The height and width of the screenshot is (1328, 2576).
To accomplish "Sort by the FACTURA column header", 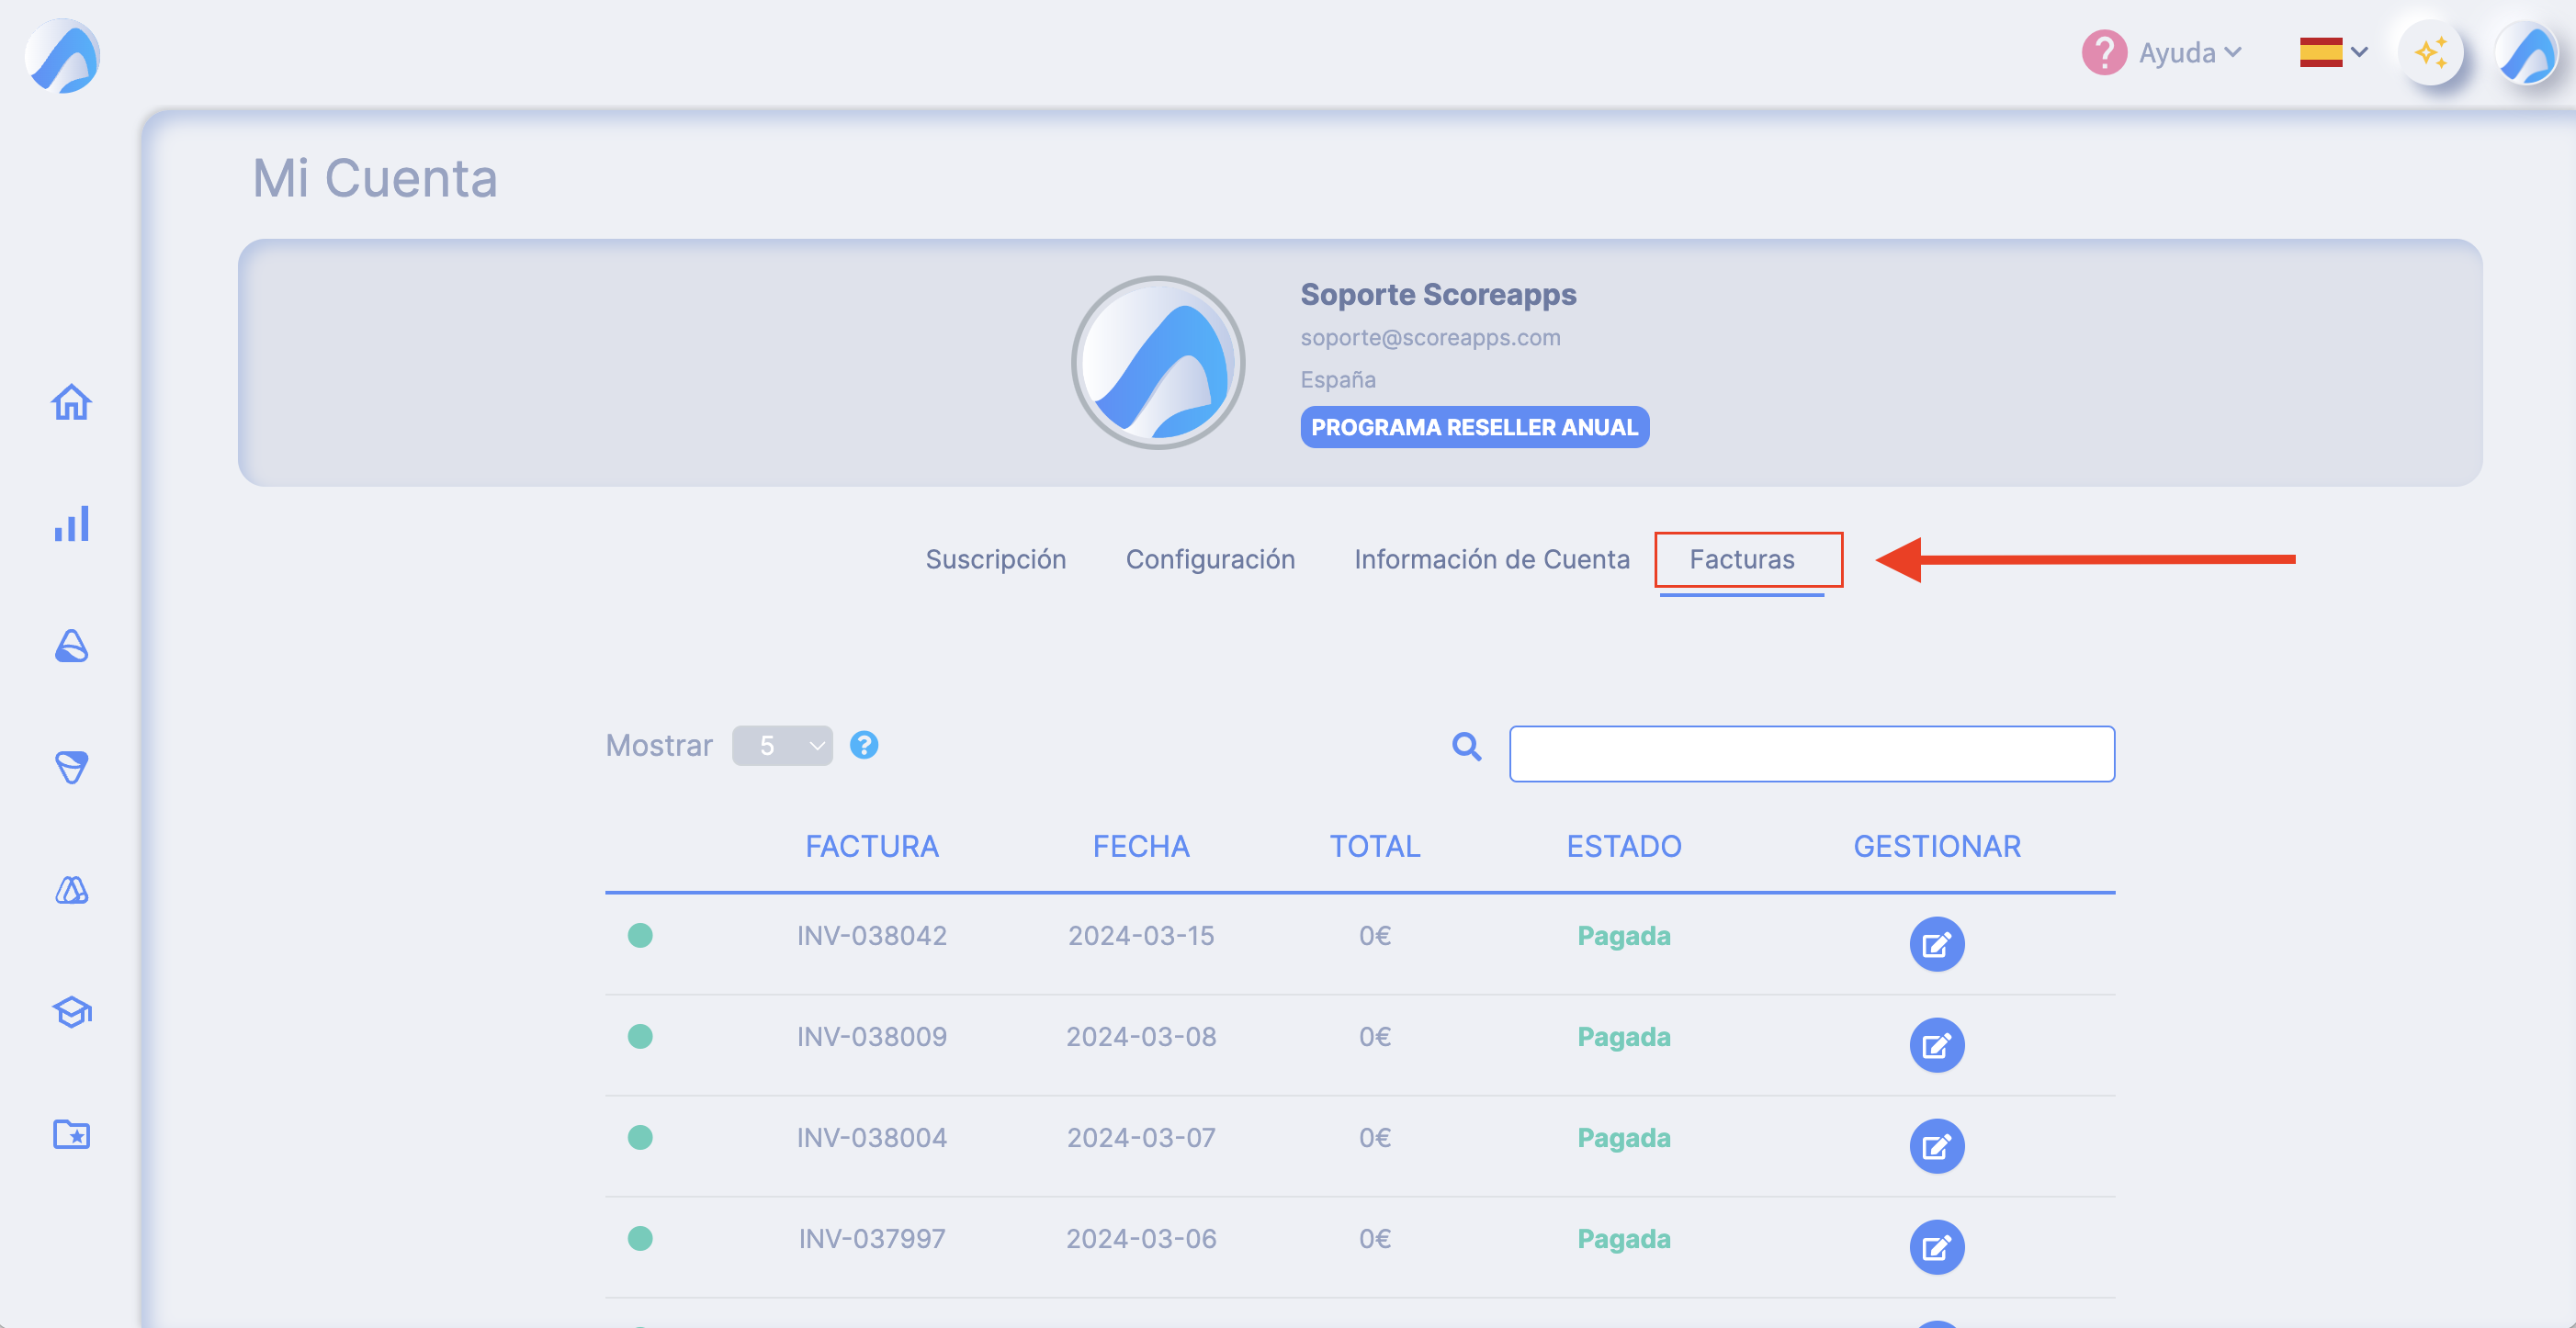I will coord(872,846).
